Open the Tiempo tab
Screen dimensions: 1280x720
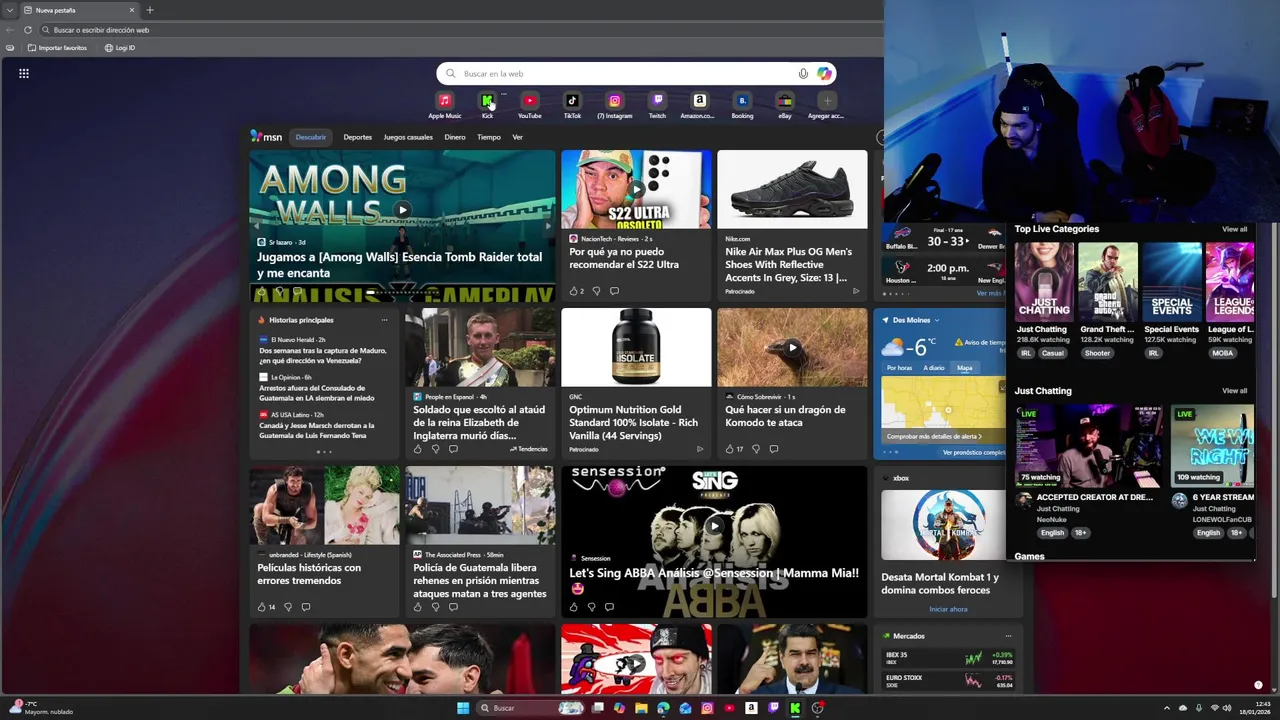[x=489, y=137]
